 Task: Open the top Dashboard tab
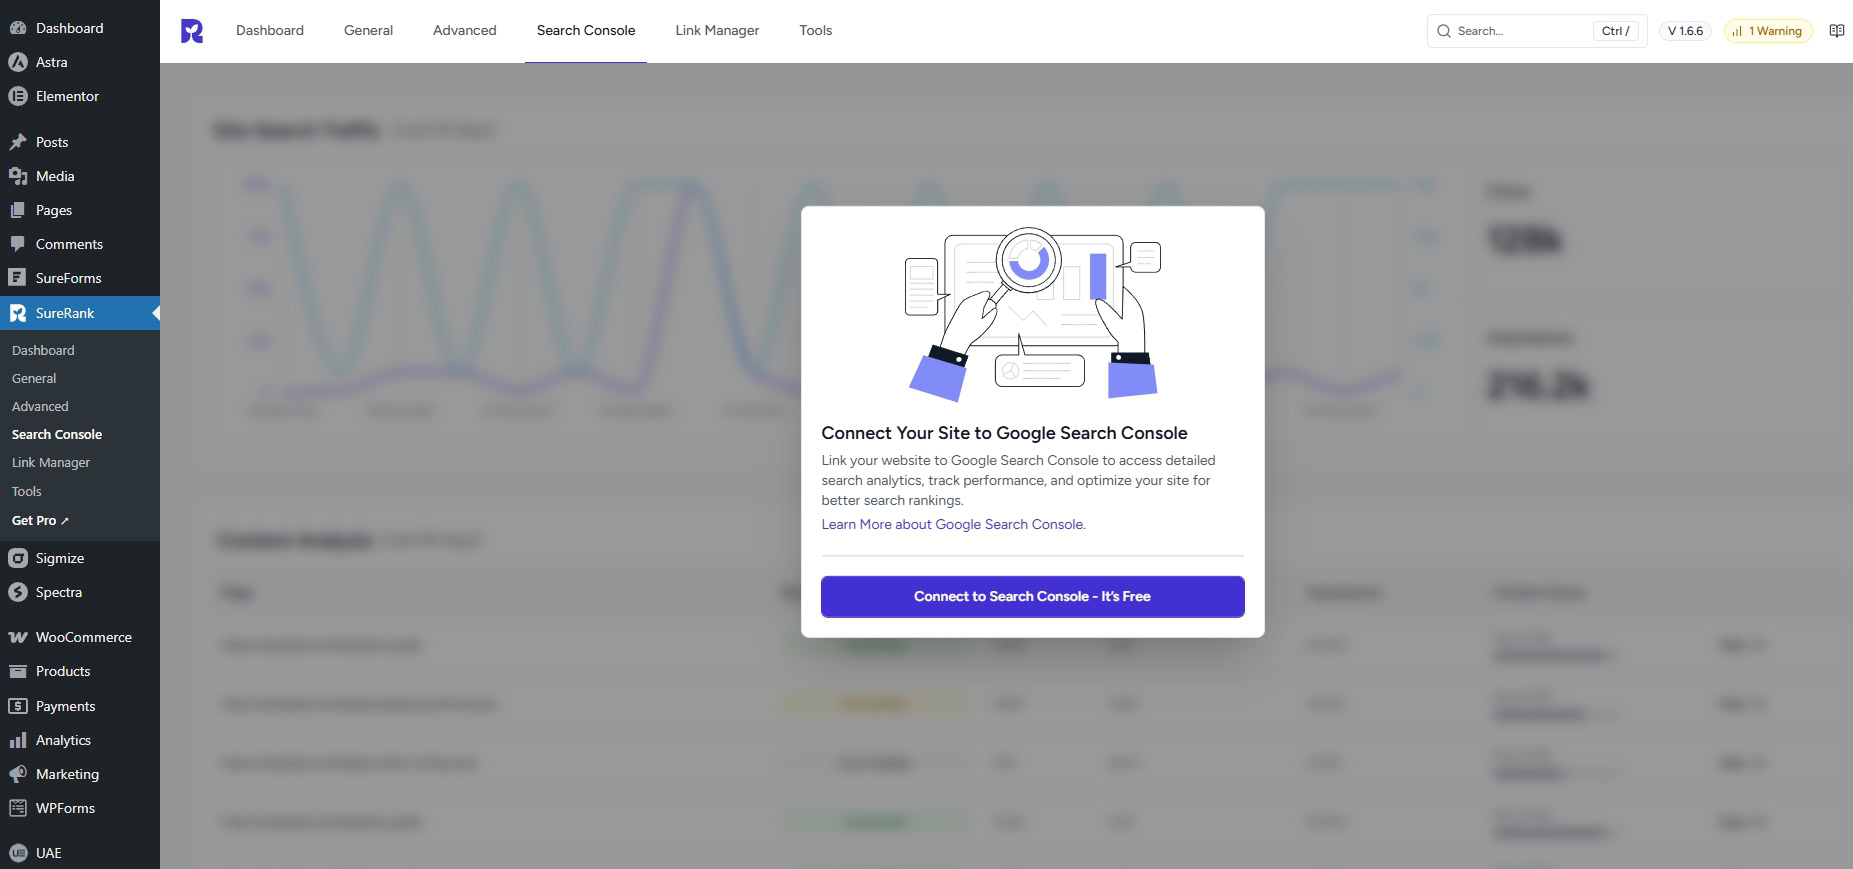tap(270, 30)
